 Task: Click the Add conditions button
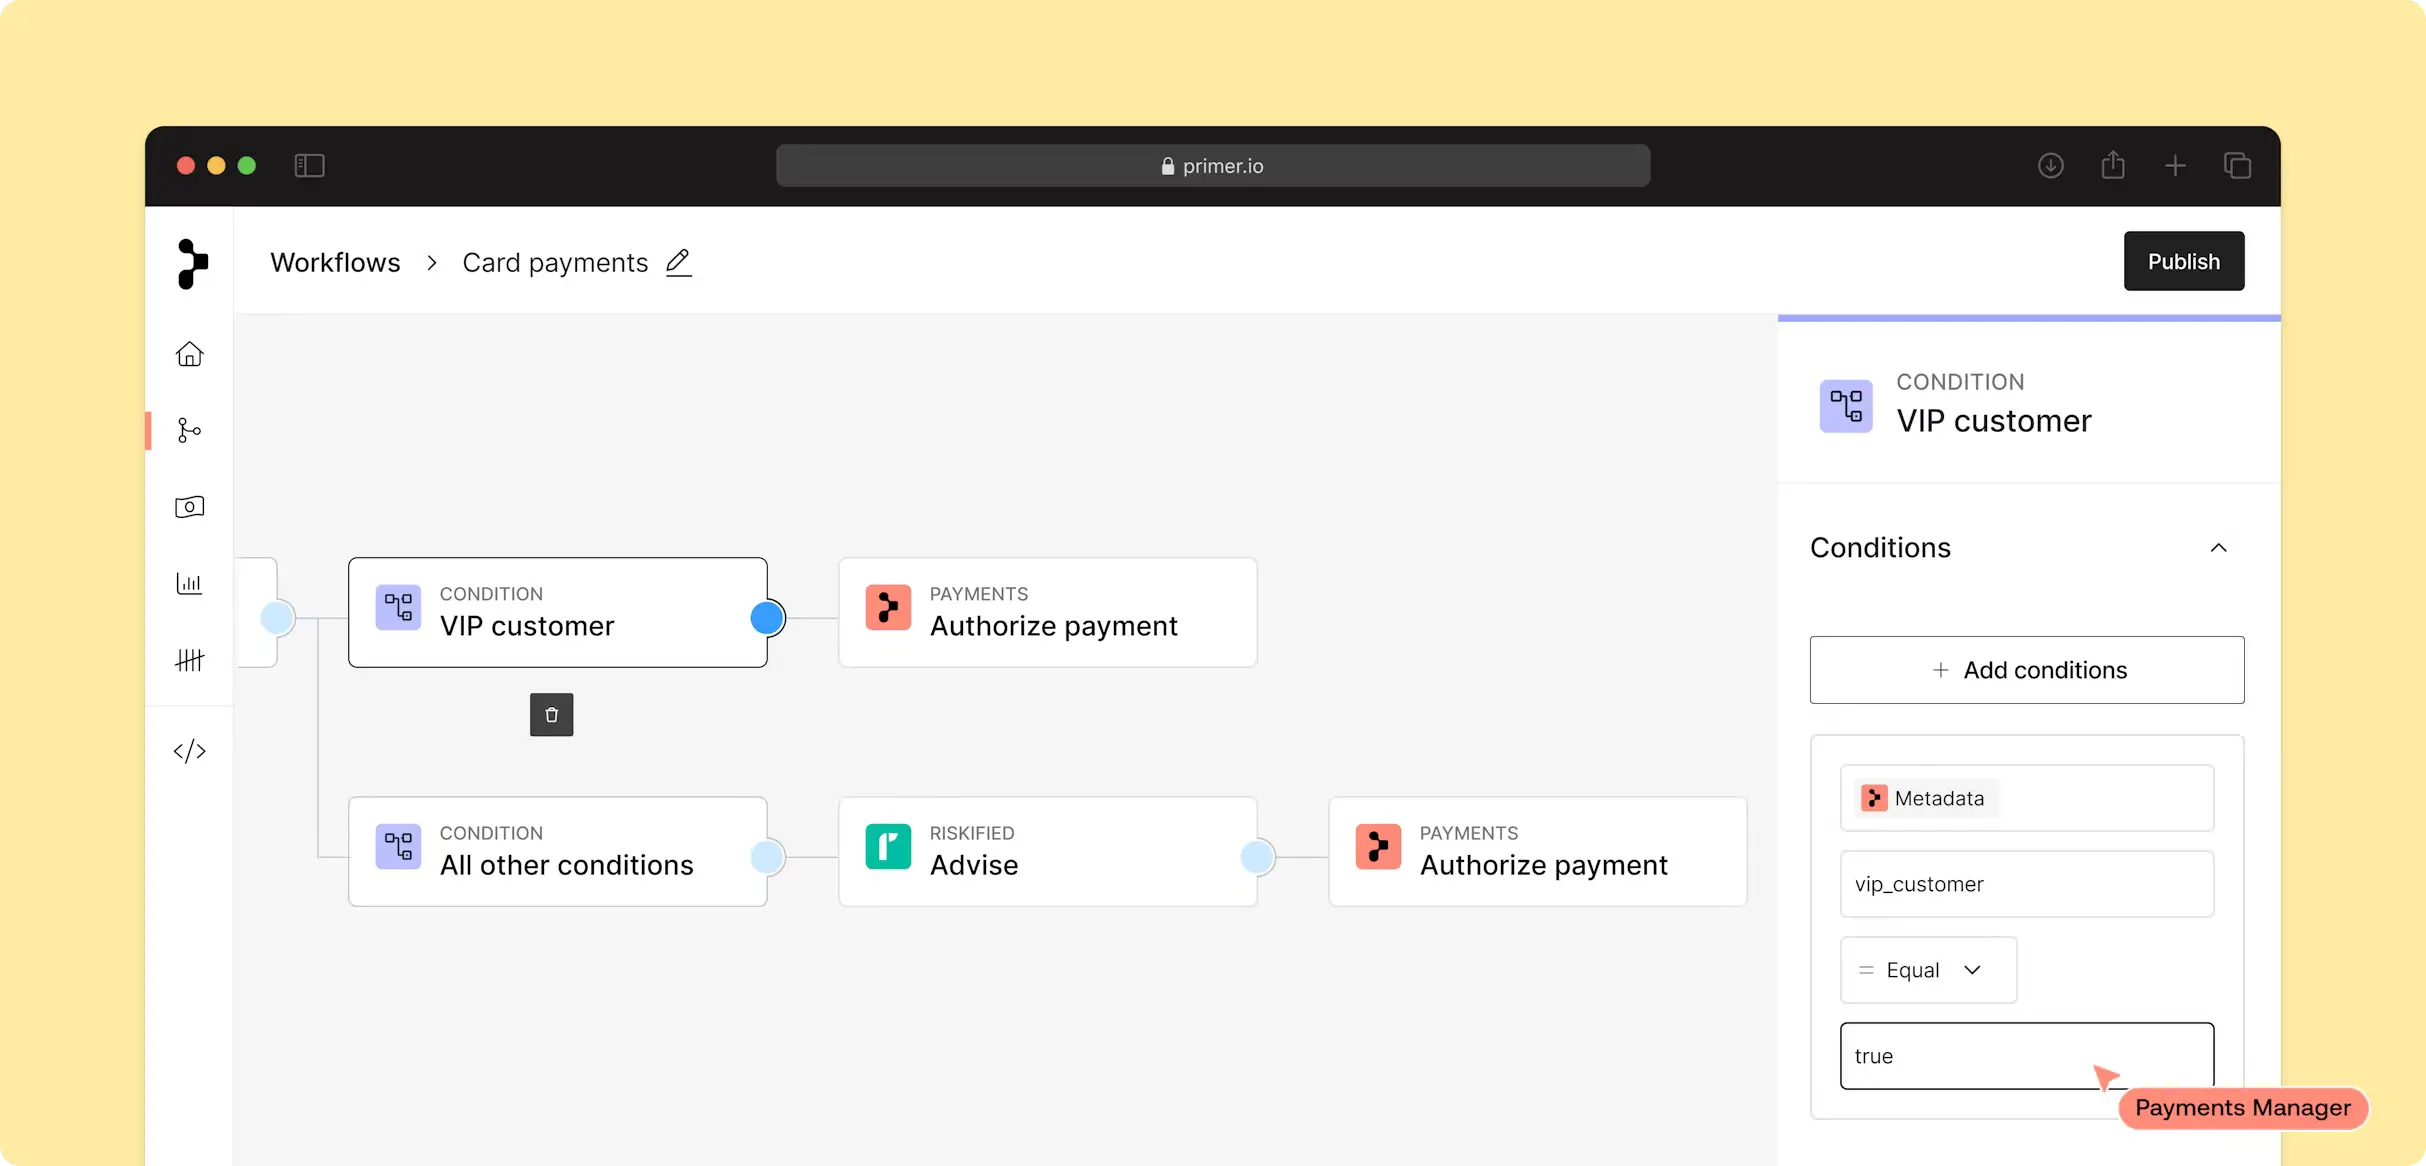(2026, 670)
